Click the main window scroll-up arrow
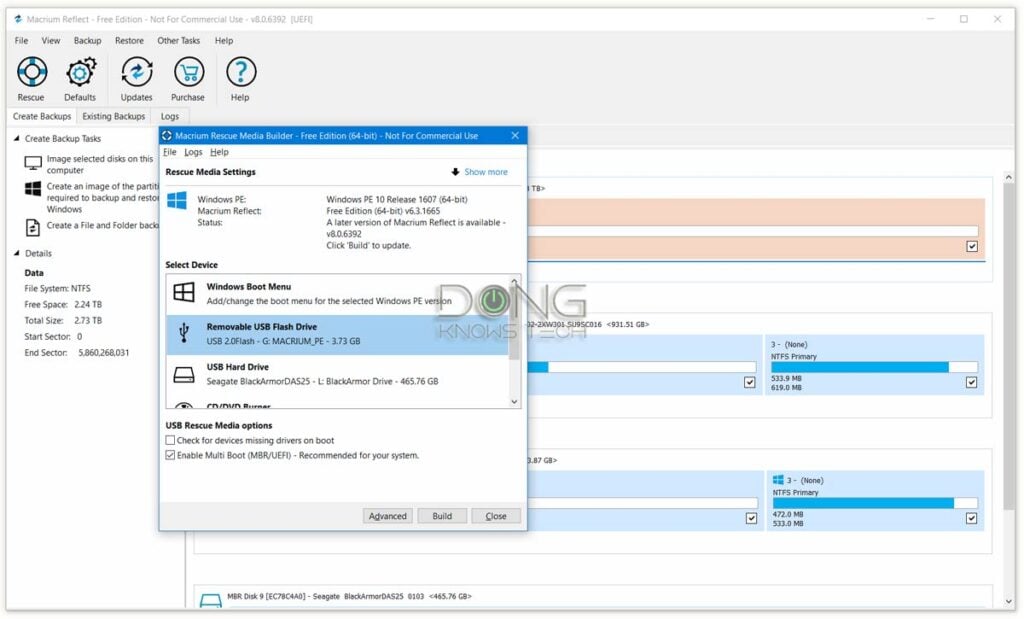Image resolution: width=1024 pixels, height=619 pixels. pos(1008,177)
